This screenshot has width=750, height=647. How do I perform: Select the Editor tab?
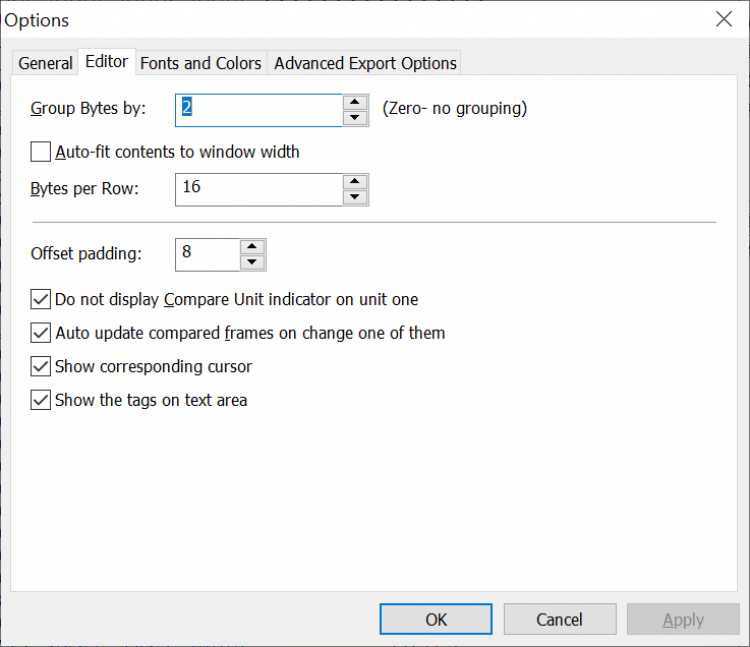tap(106, 62)
